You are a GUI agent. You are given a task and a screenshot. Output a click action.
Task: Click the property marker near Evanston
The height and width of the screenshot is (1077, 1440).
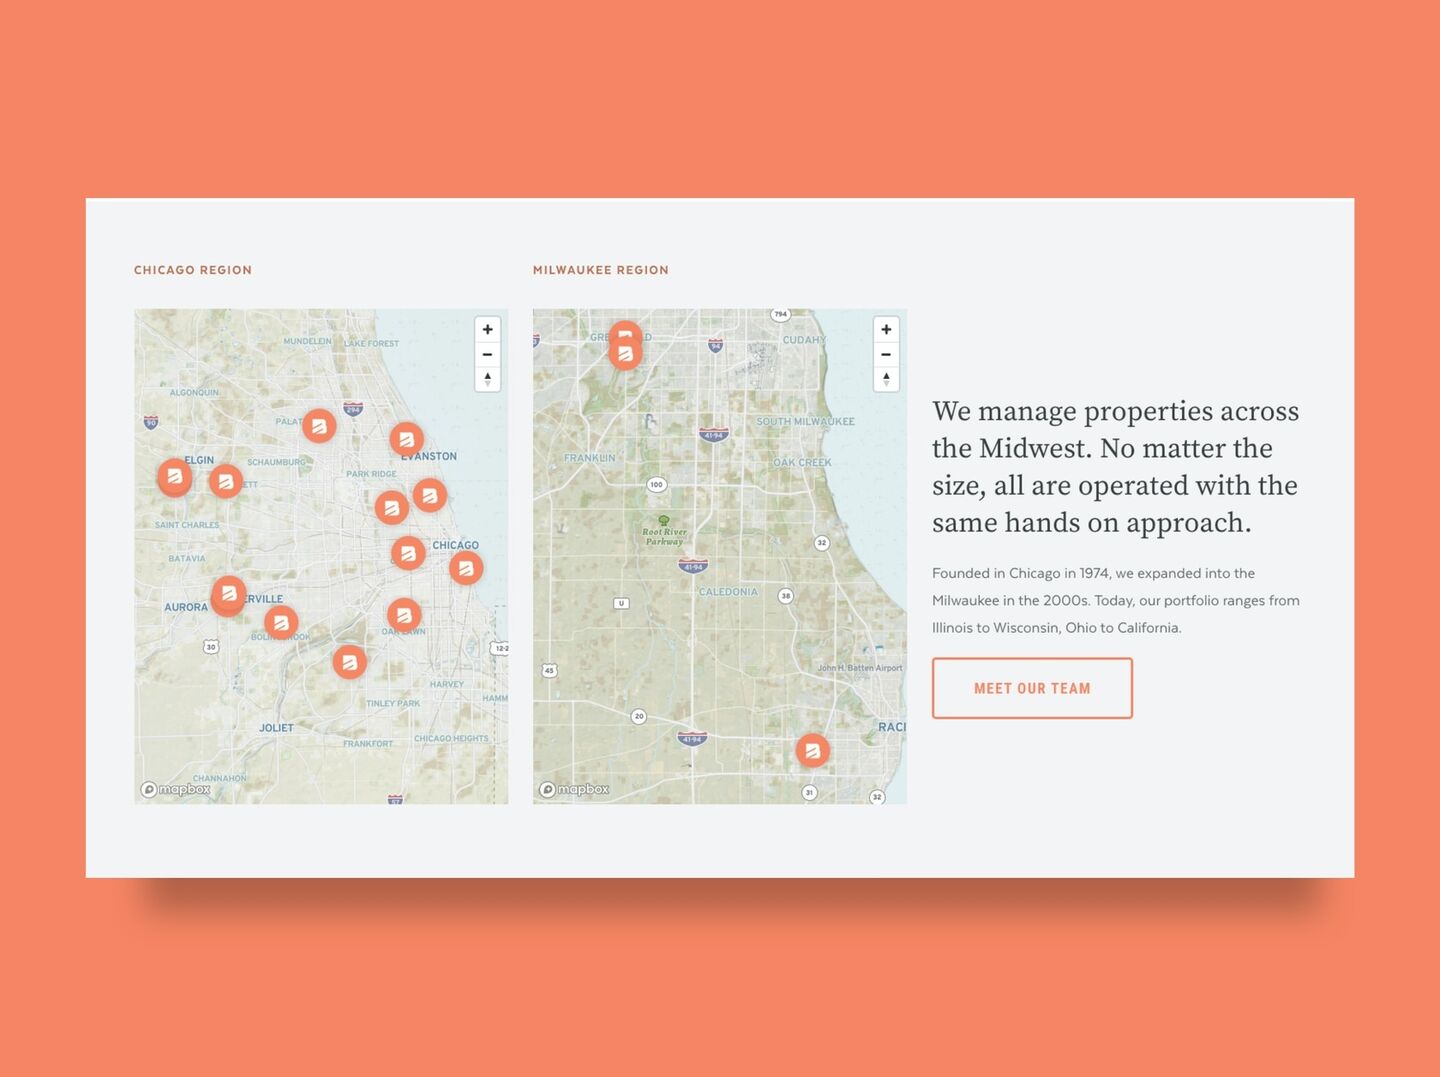(406, 438)
